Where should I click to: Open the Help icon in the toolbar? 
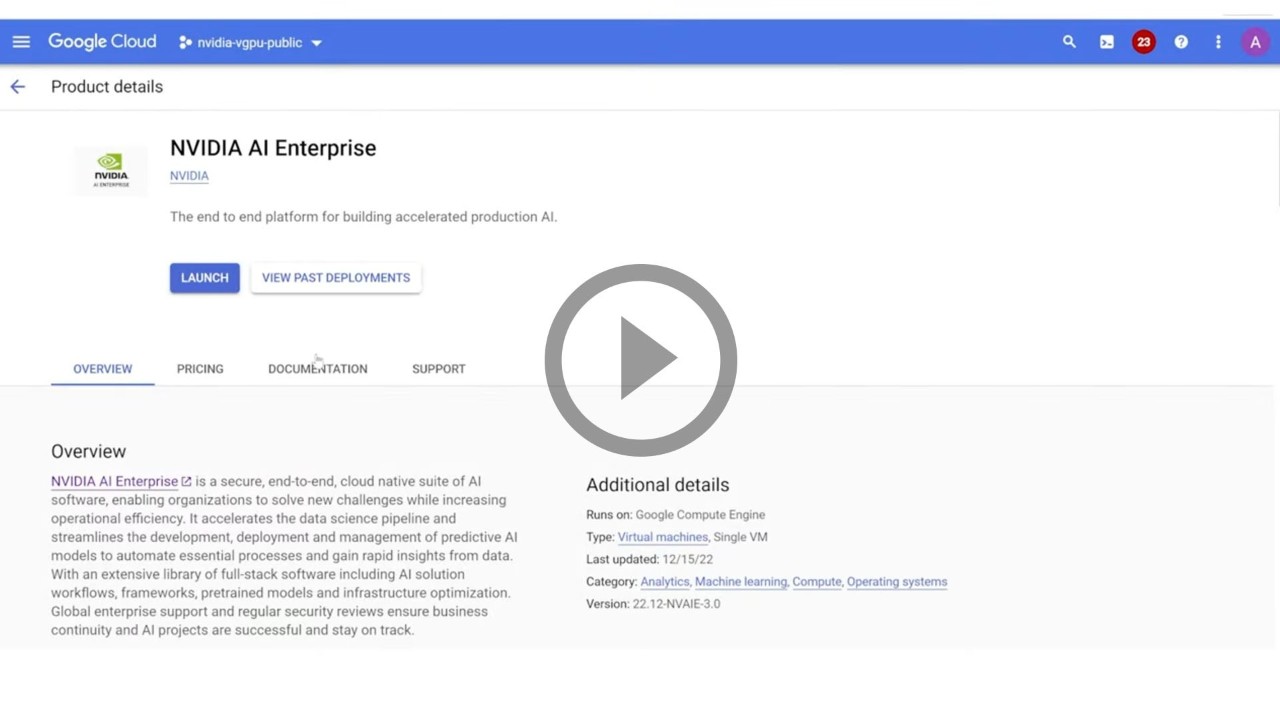click(1181, 42)
